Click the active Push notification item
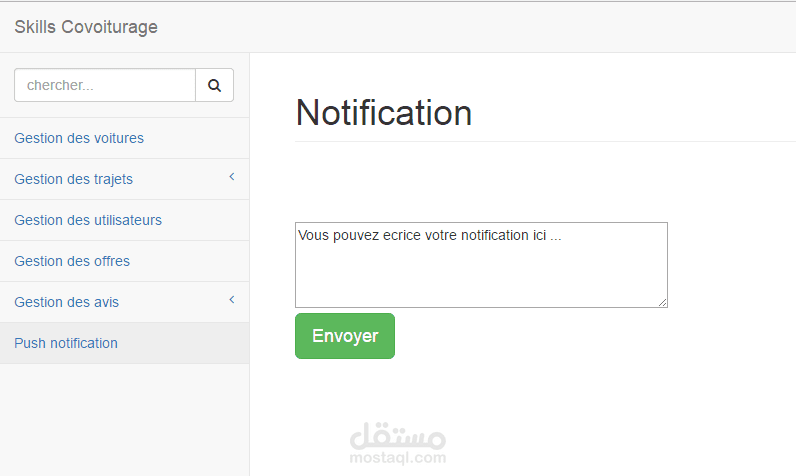 (66, 343)
